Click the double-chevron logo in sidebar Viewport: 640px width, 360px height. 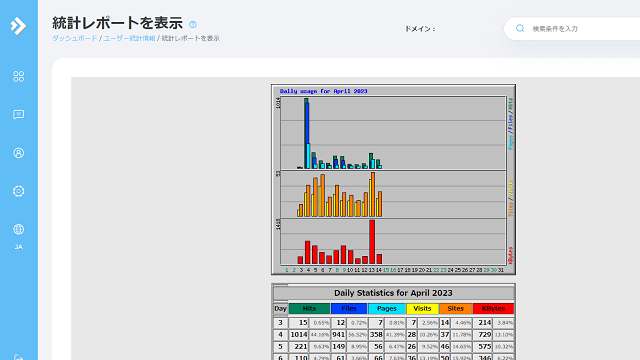18,26
